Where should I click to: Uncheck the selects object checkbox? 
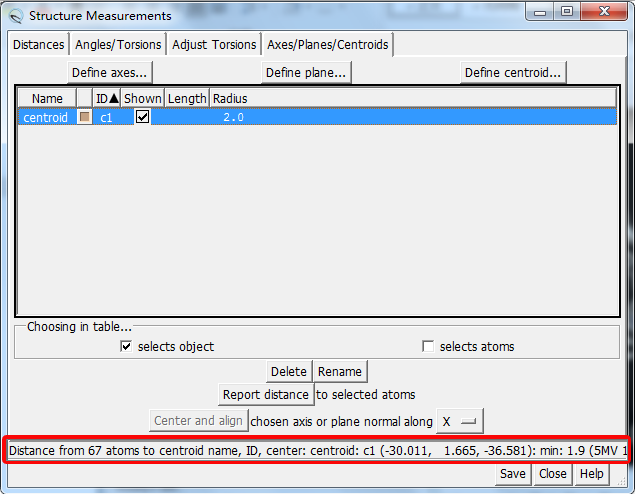coord(126,347)
